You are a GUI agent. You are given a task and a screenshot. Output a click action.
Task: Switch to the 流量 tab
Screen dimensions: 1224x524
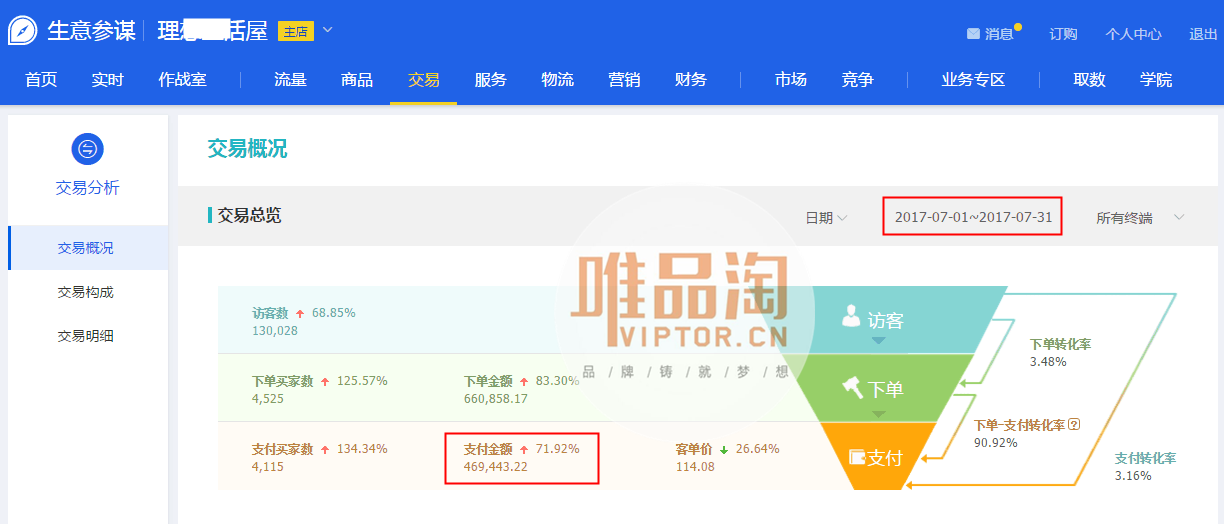point(290,80)
